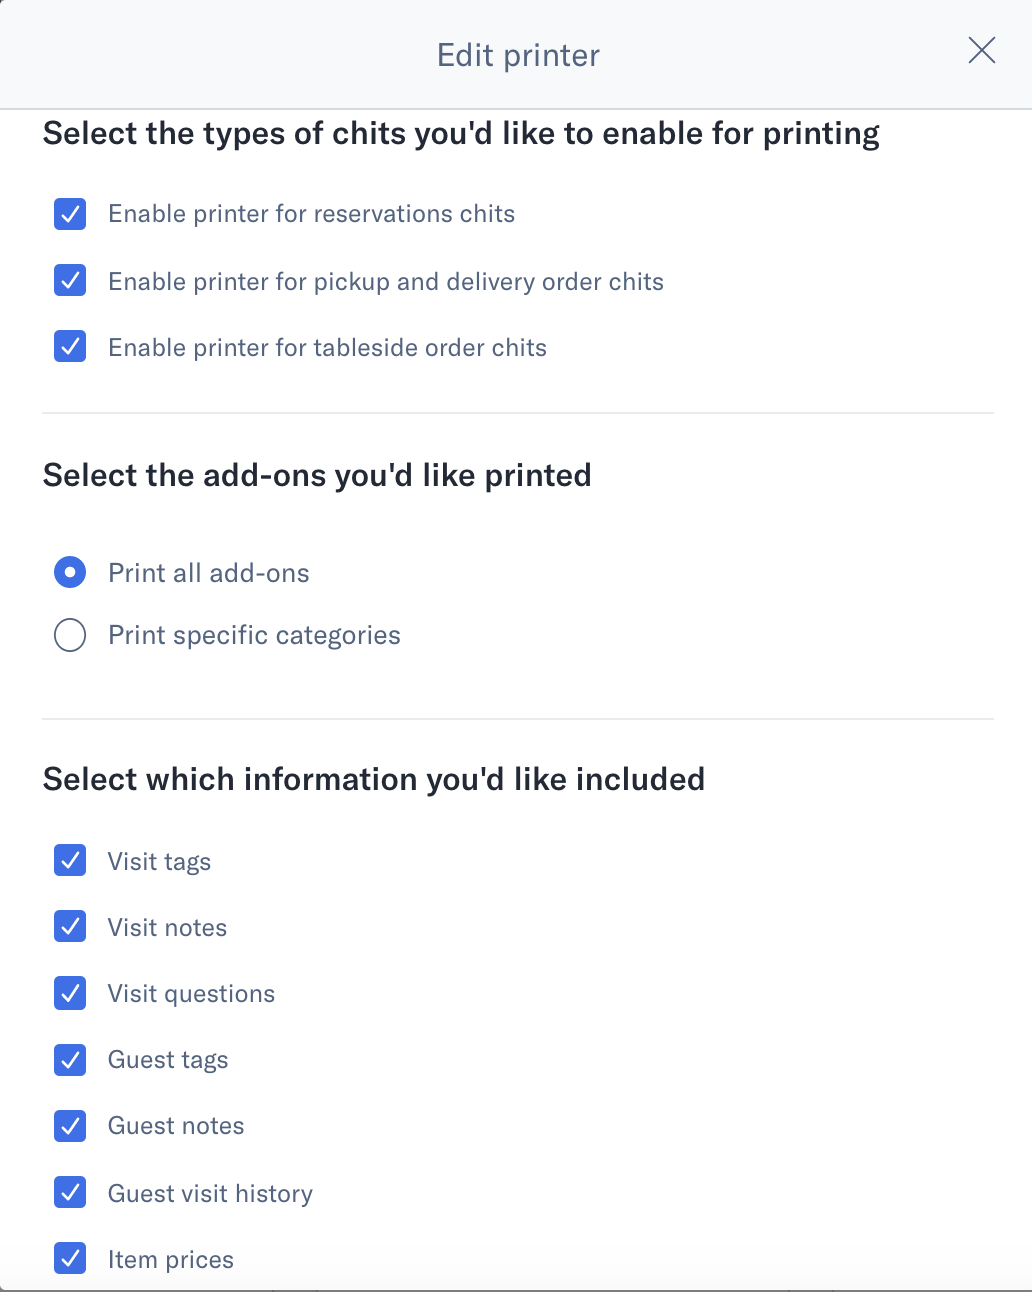Choose Print specific categories
Screen dimensions: 1032x1292
pos(69,634)
